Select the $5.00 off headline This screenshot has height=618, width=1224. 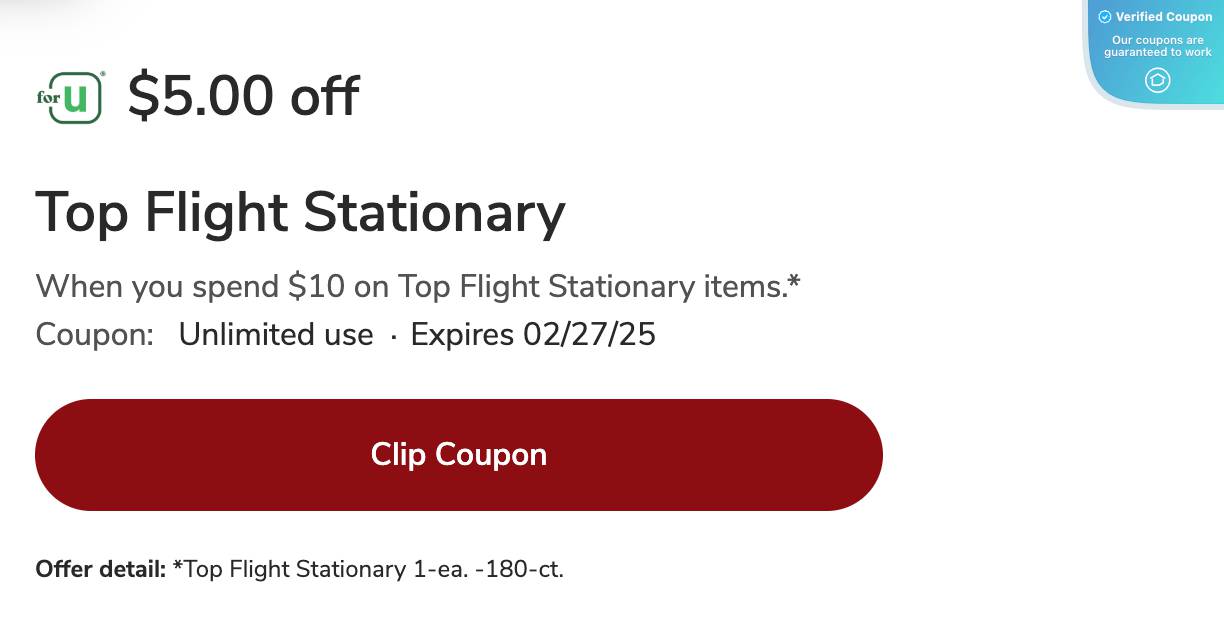[243, 95]
